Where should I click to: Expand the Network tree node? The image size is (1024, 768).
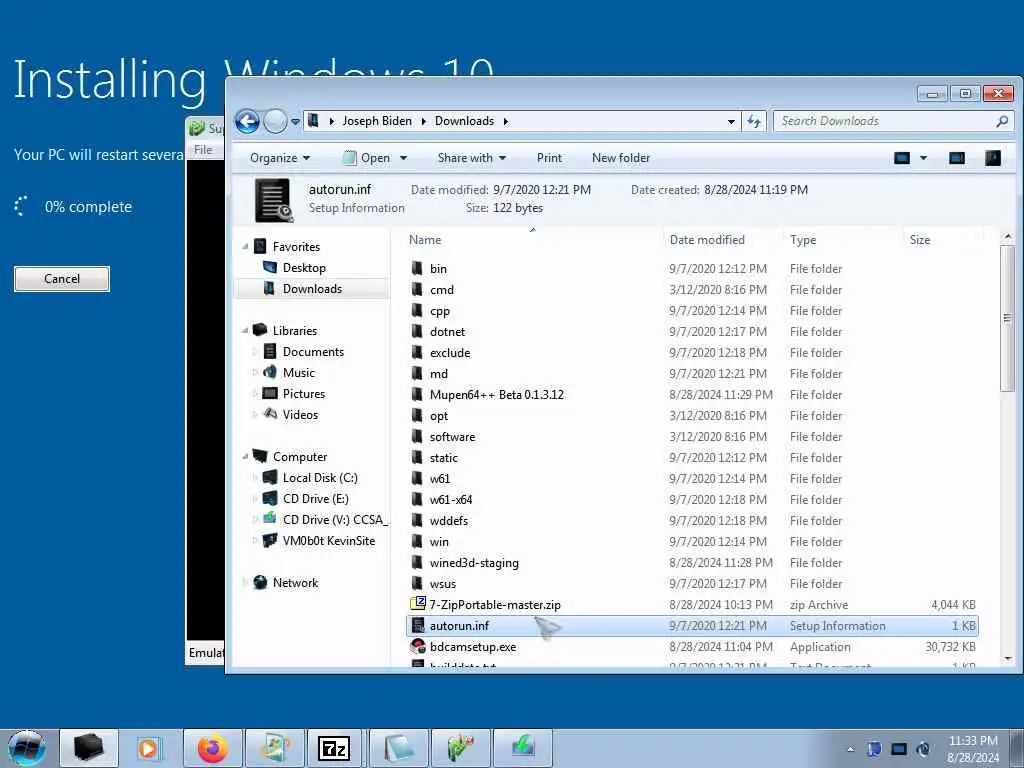246,583
